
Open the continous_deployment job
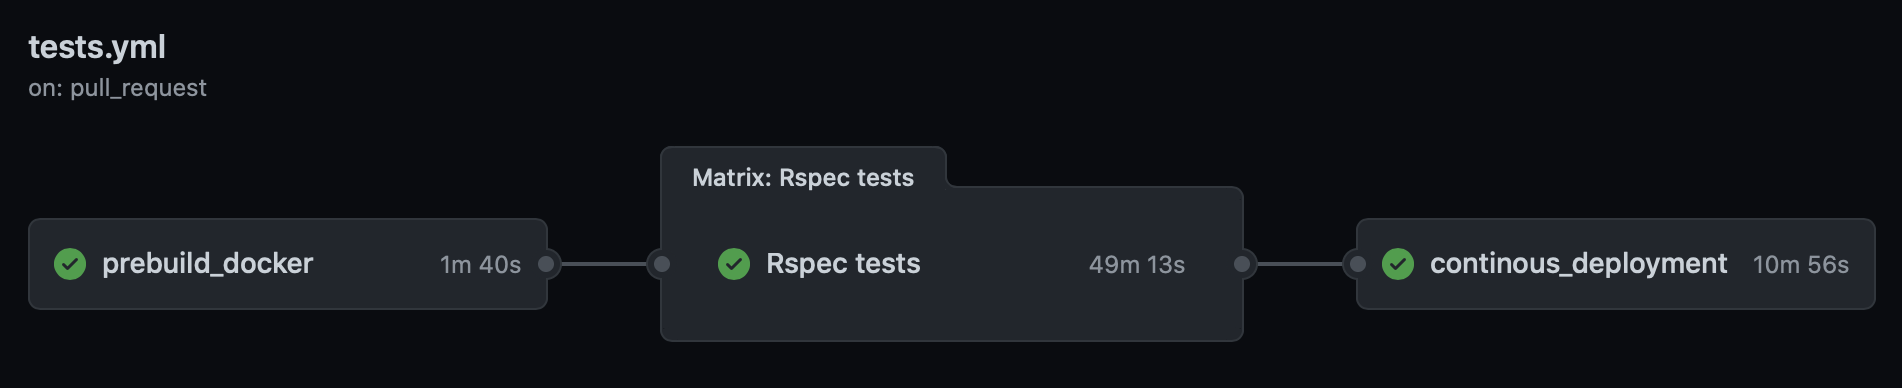point(1578,264)
